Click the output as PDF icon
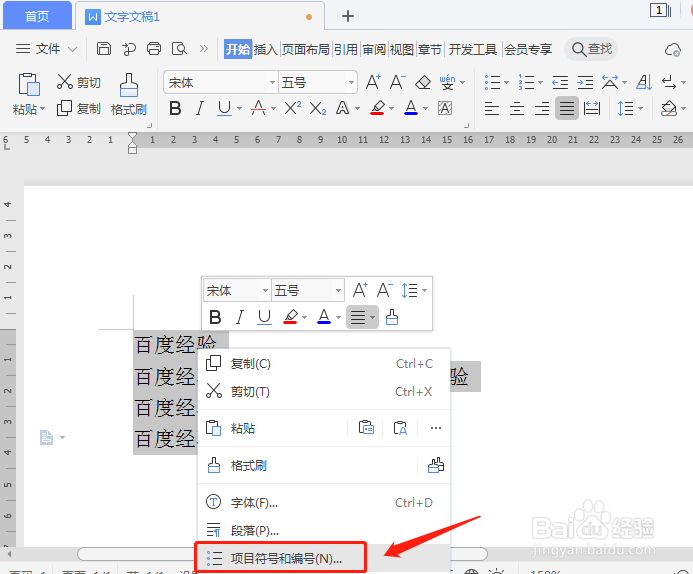This screenshot has height=574, width=693. [x=129, y=49]
